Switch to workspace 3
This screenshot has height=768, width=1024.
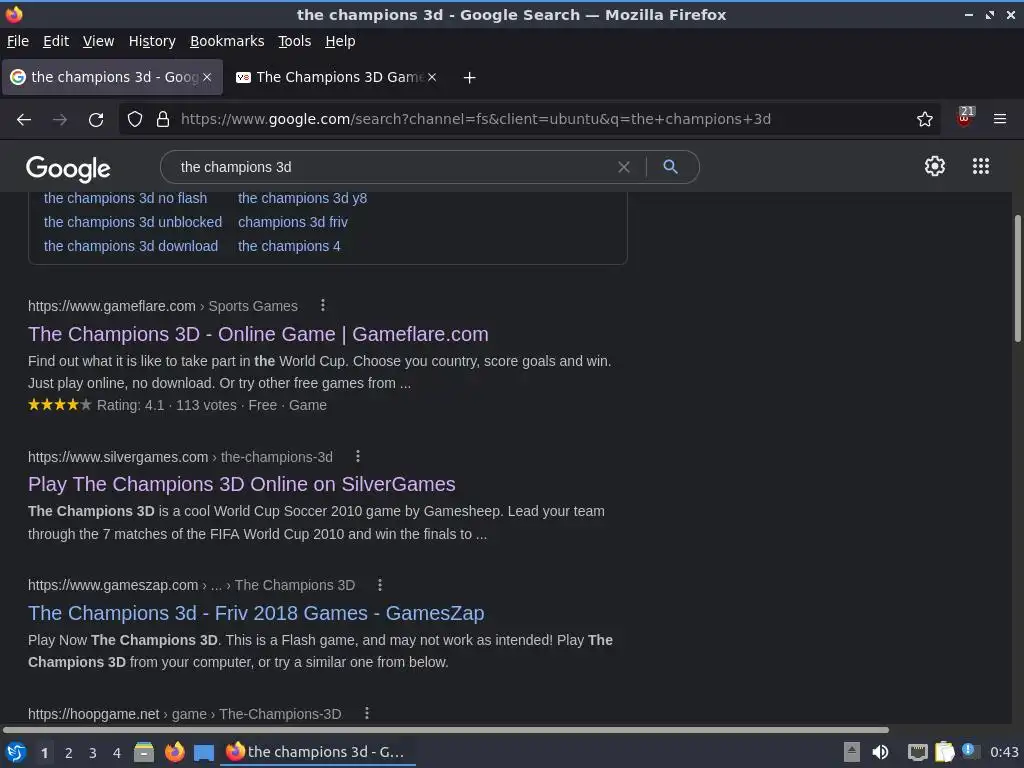[93, 753]
